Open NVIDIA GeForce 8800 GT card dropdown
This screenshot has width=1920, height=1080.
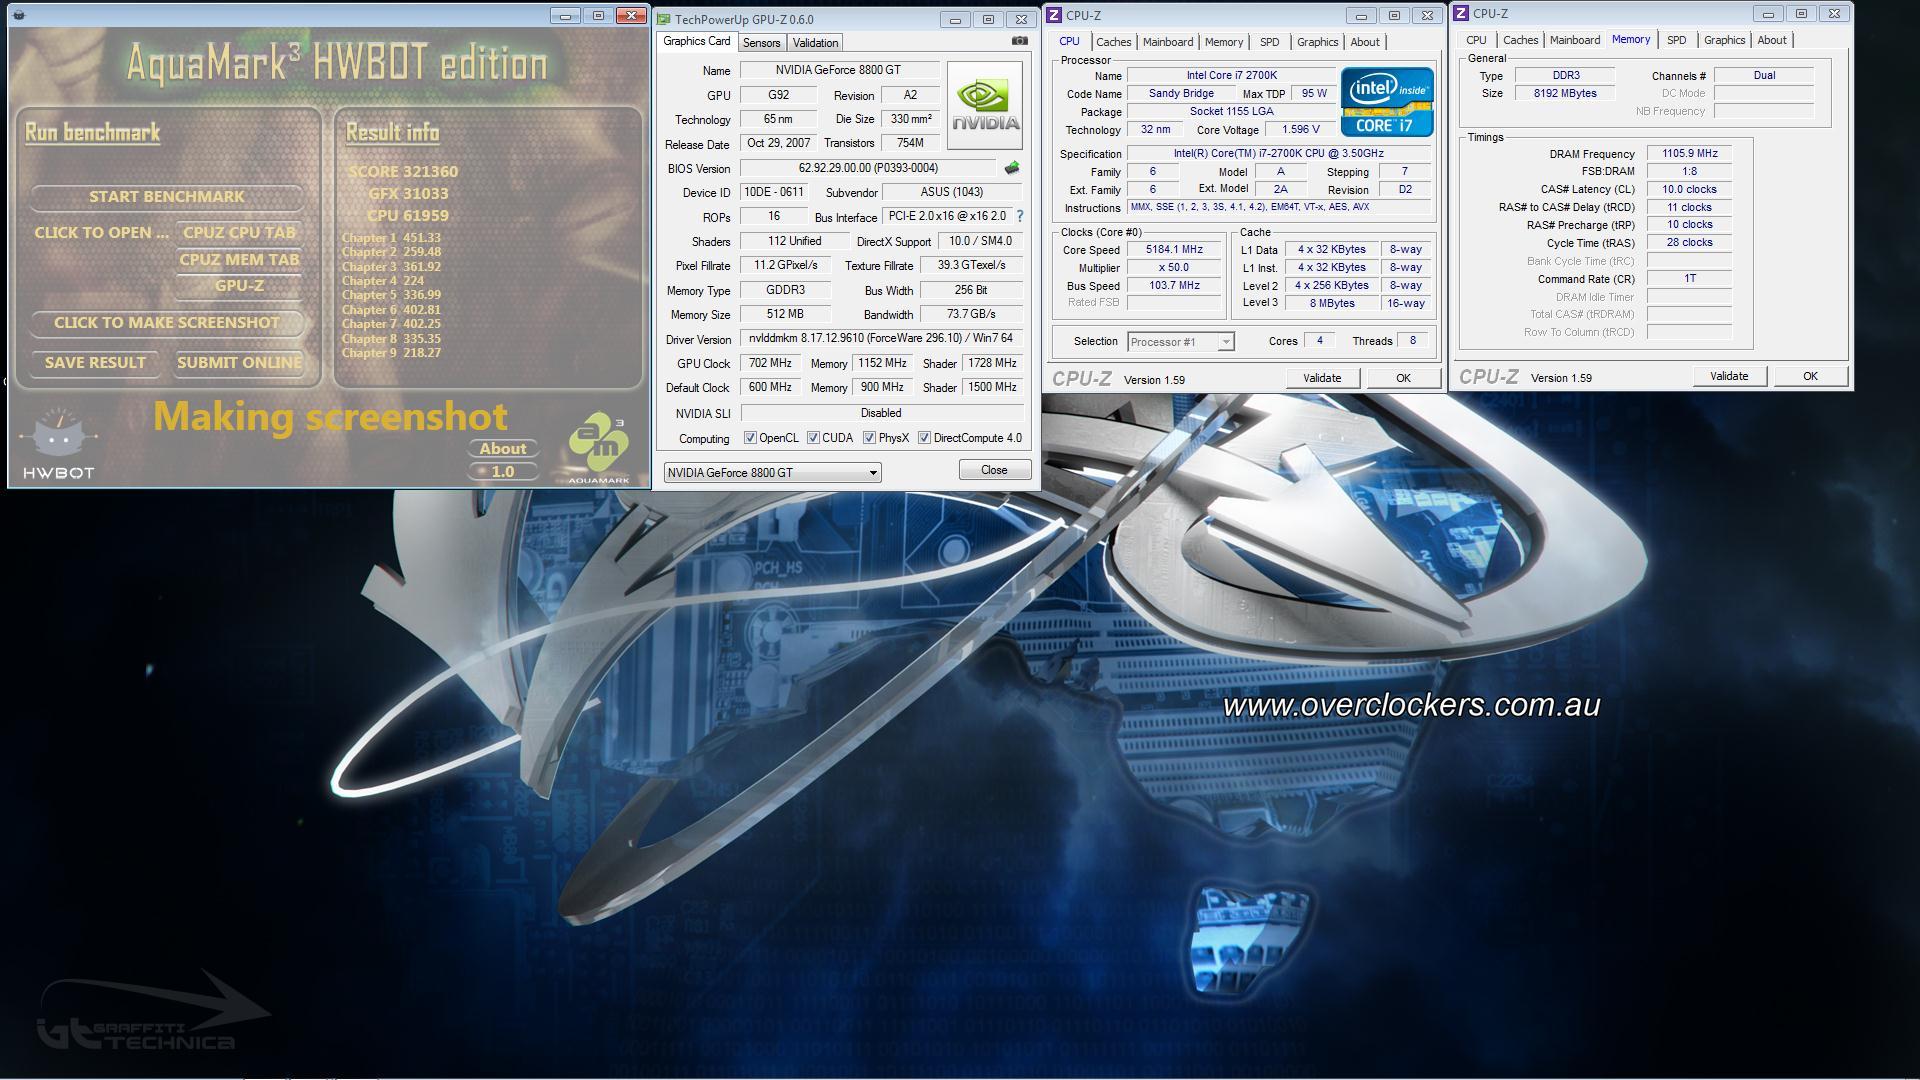click(x=772, y=472)
